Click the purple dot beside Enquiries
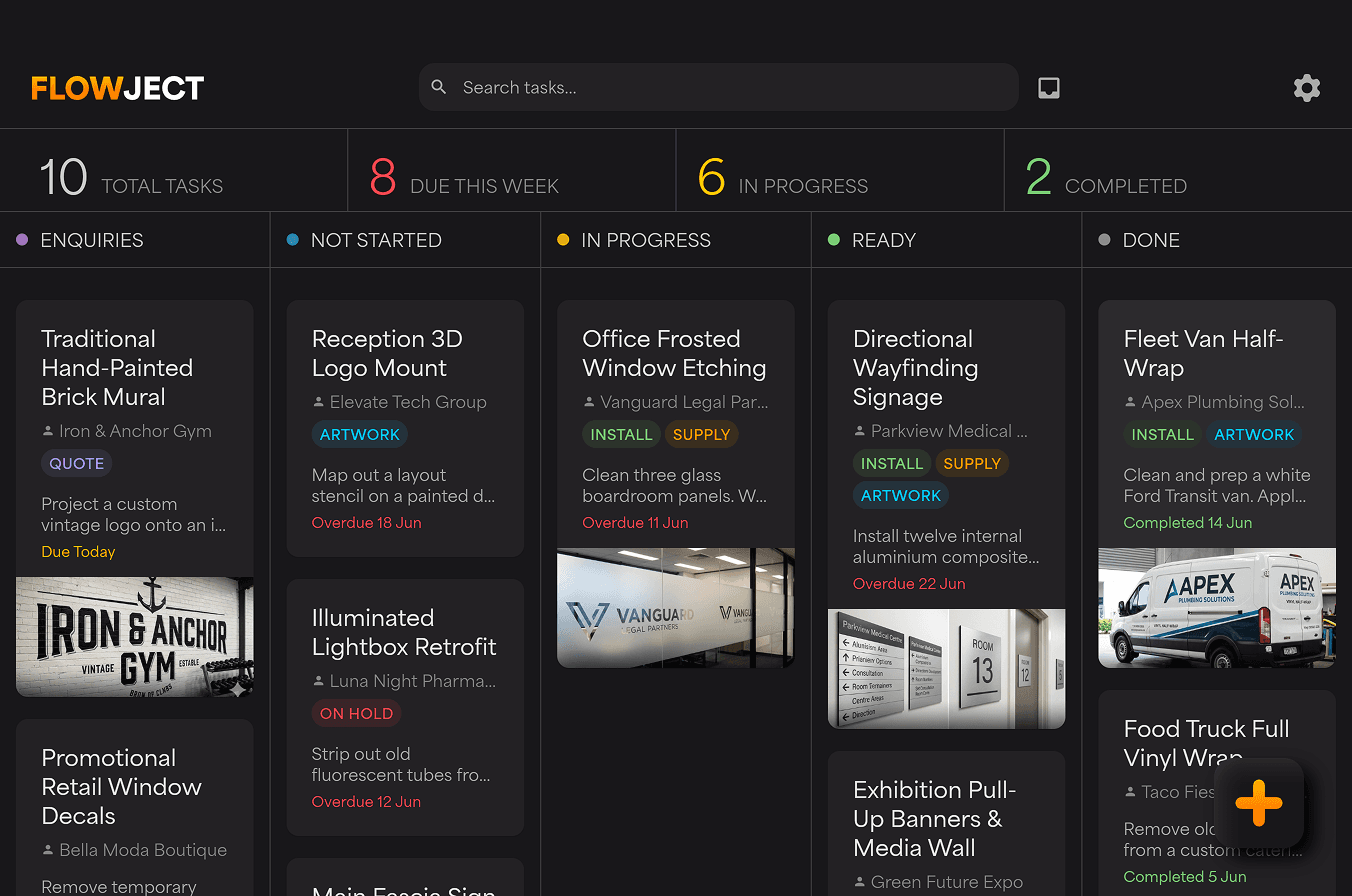The width and height of the screenshot is (1352, 896). (x=22, y=240)
